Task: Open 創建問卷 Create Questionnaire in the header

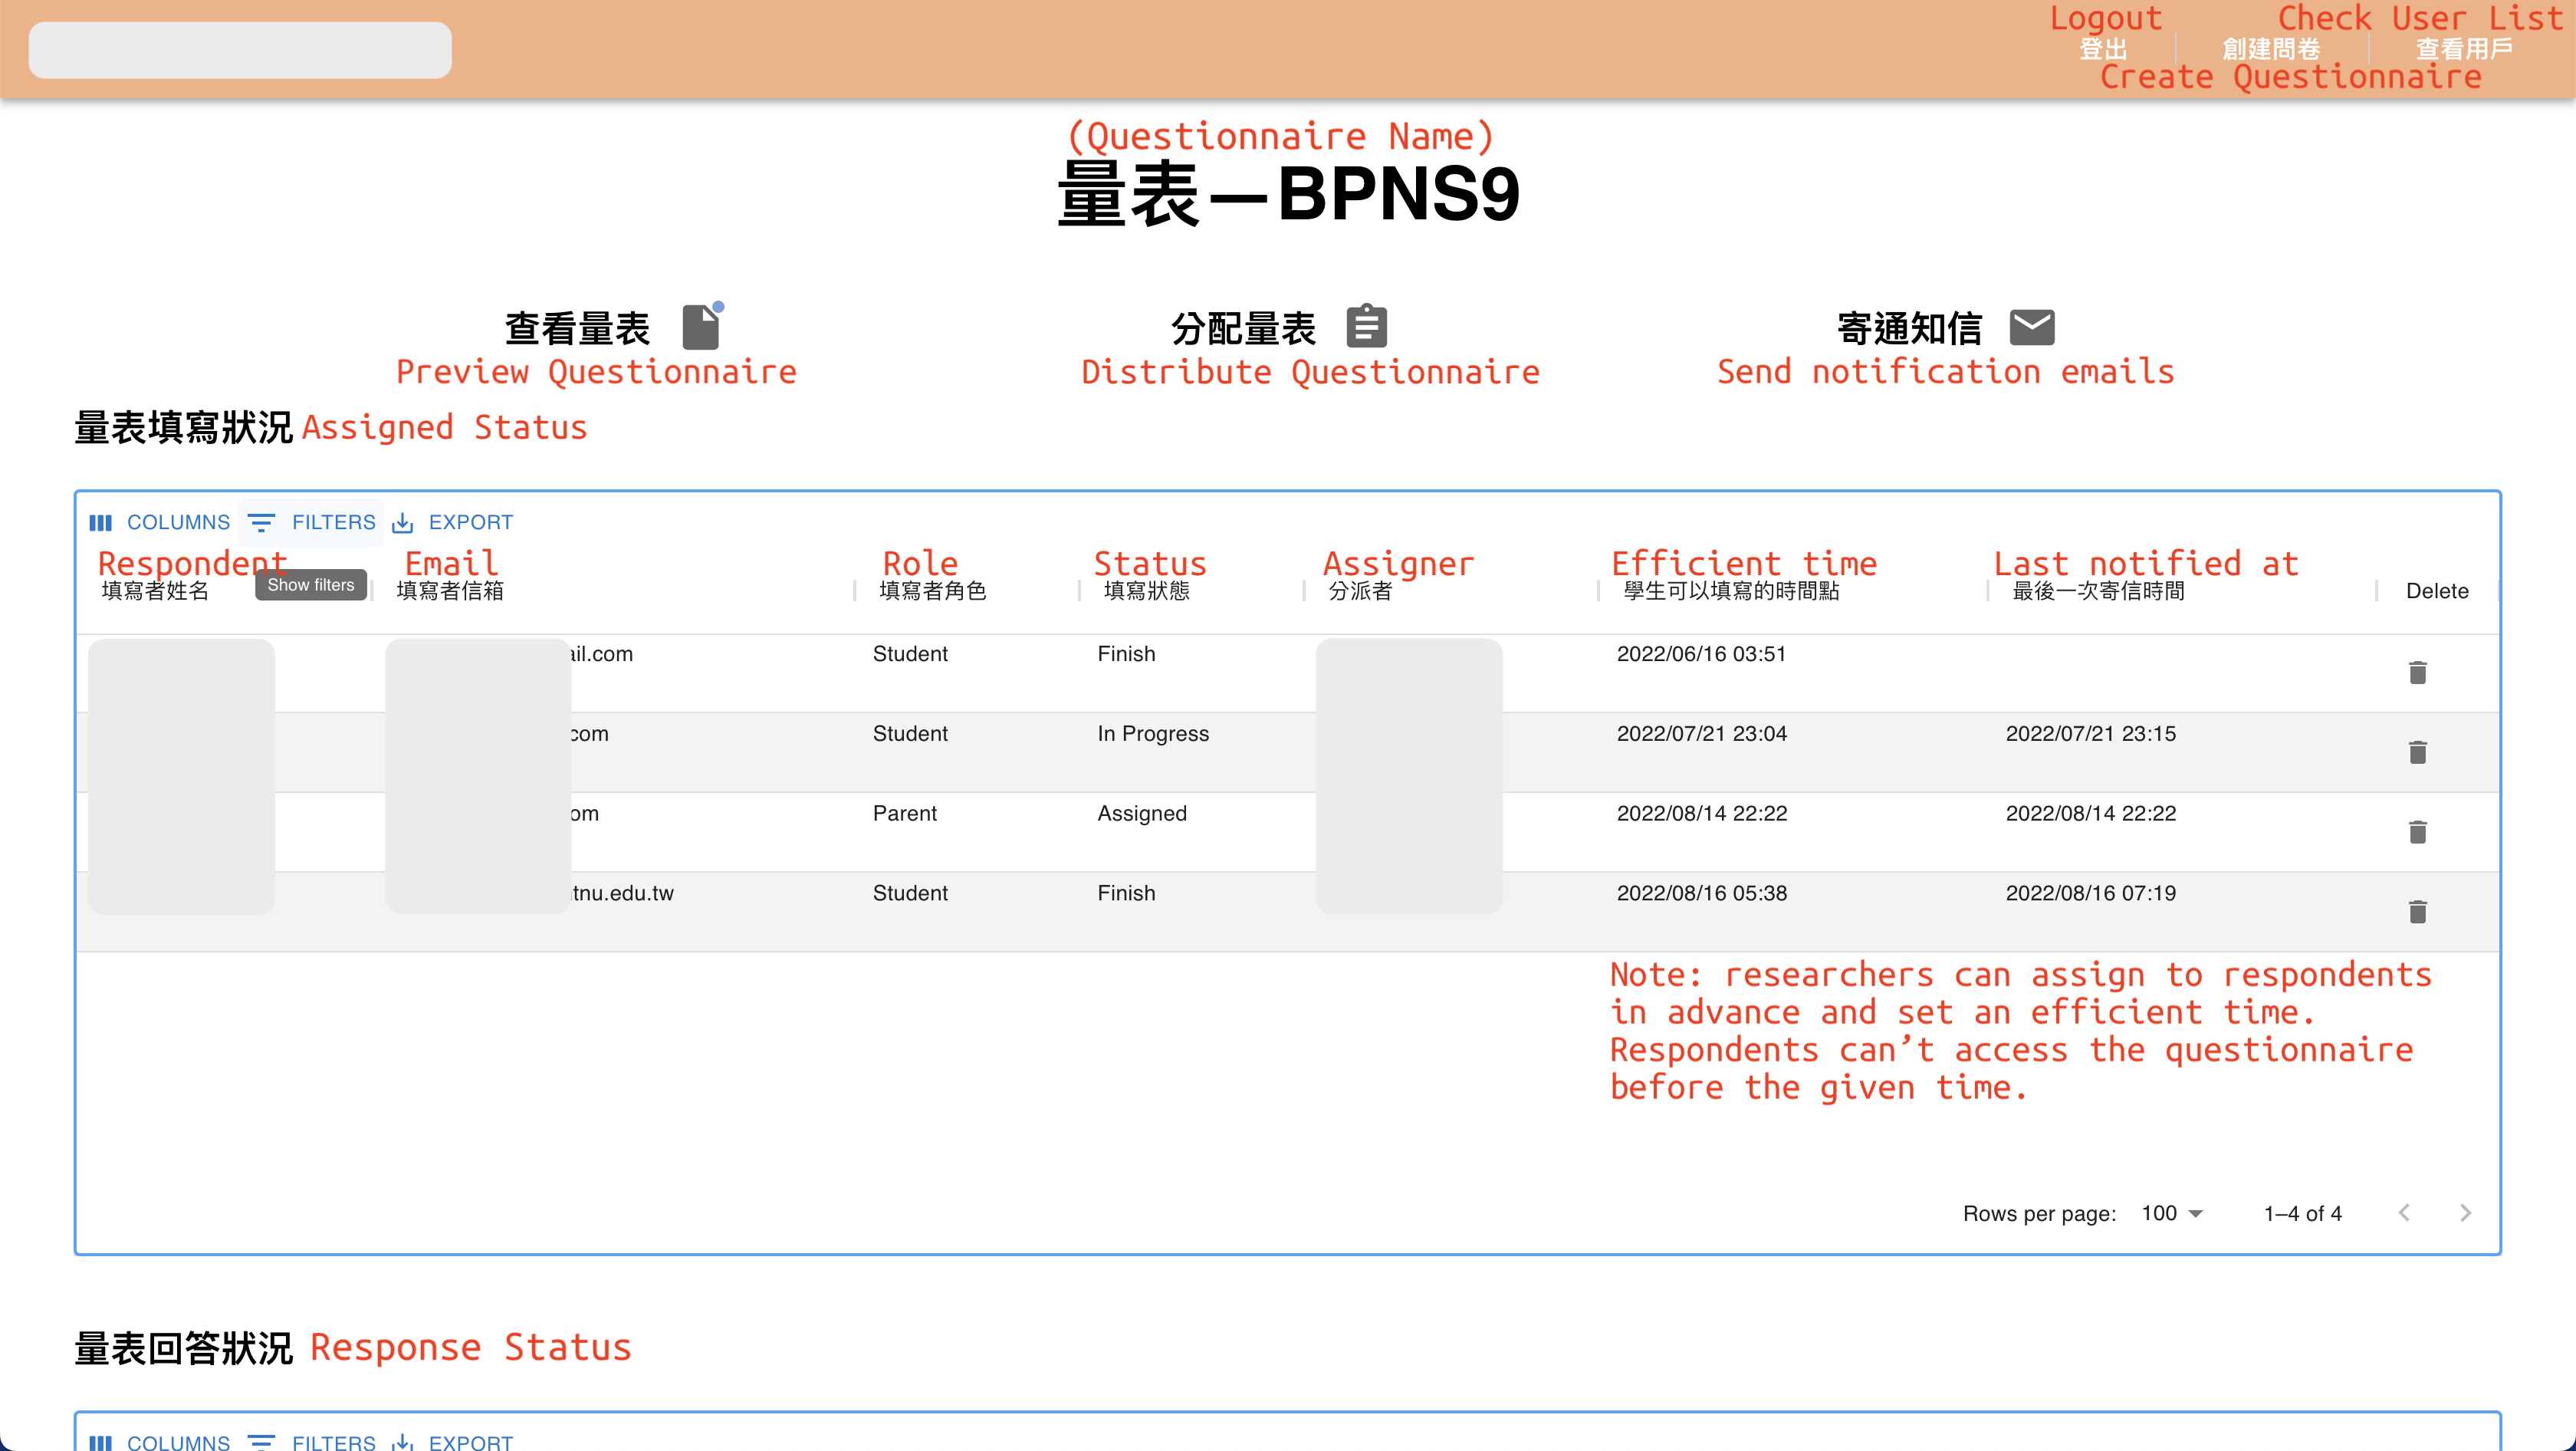Action: [x=2271, y=48]
